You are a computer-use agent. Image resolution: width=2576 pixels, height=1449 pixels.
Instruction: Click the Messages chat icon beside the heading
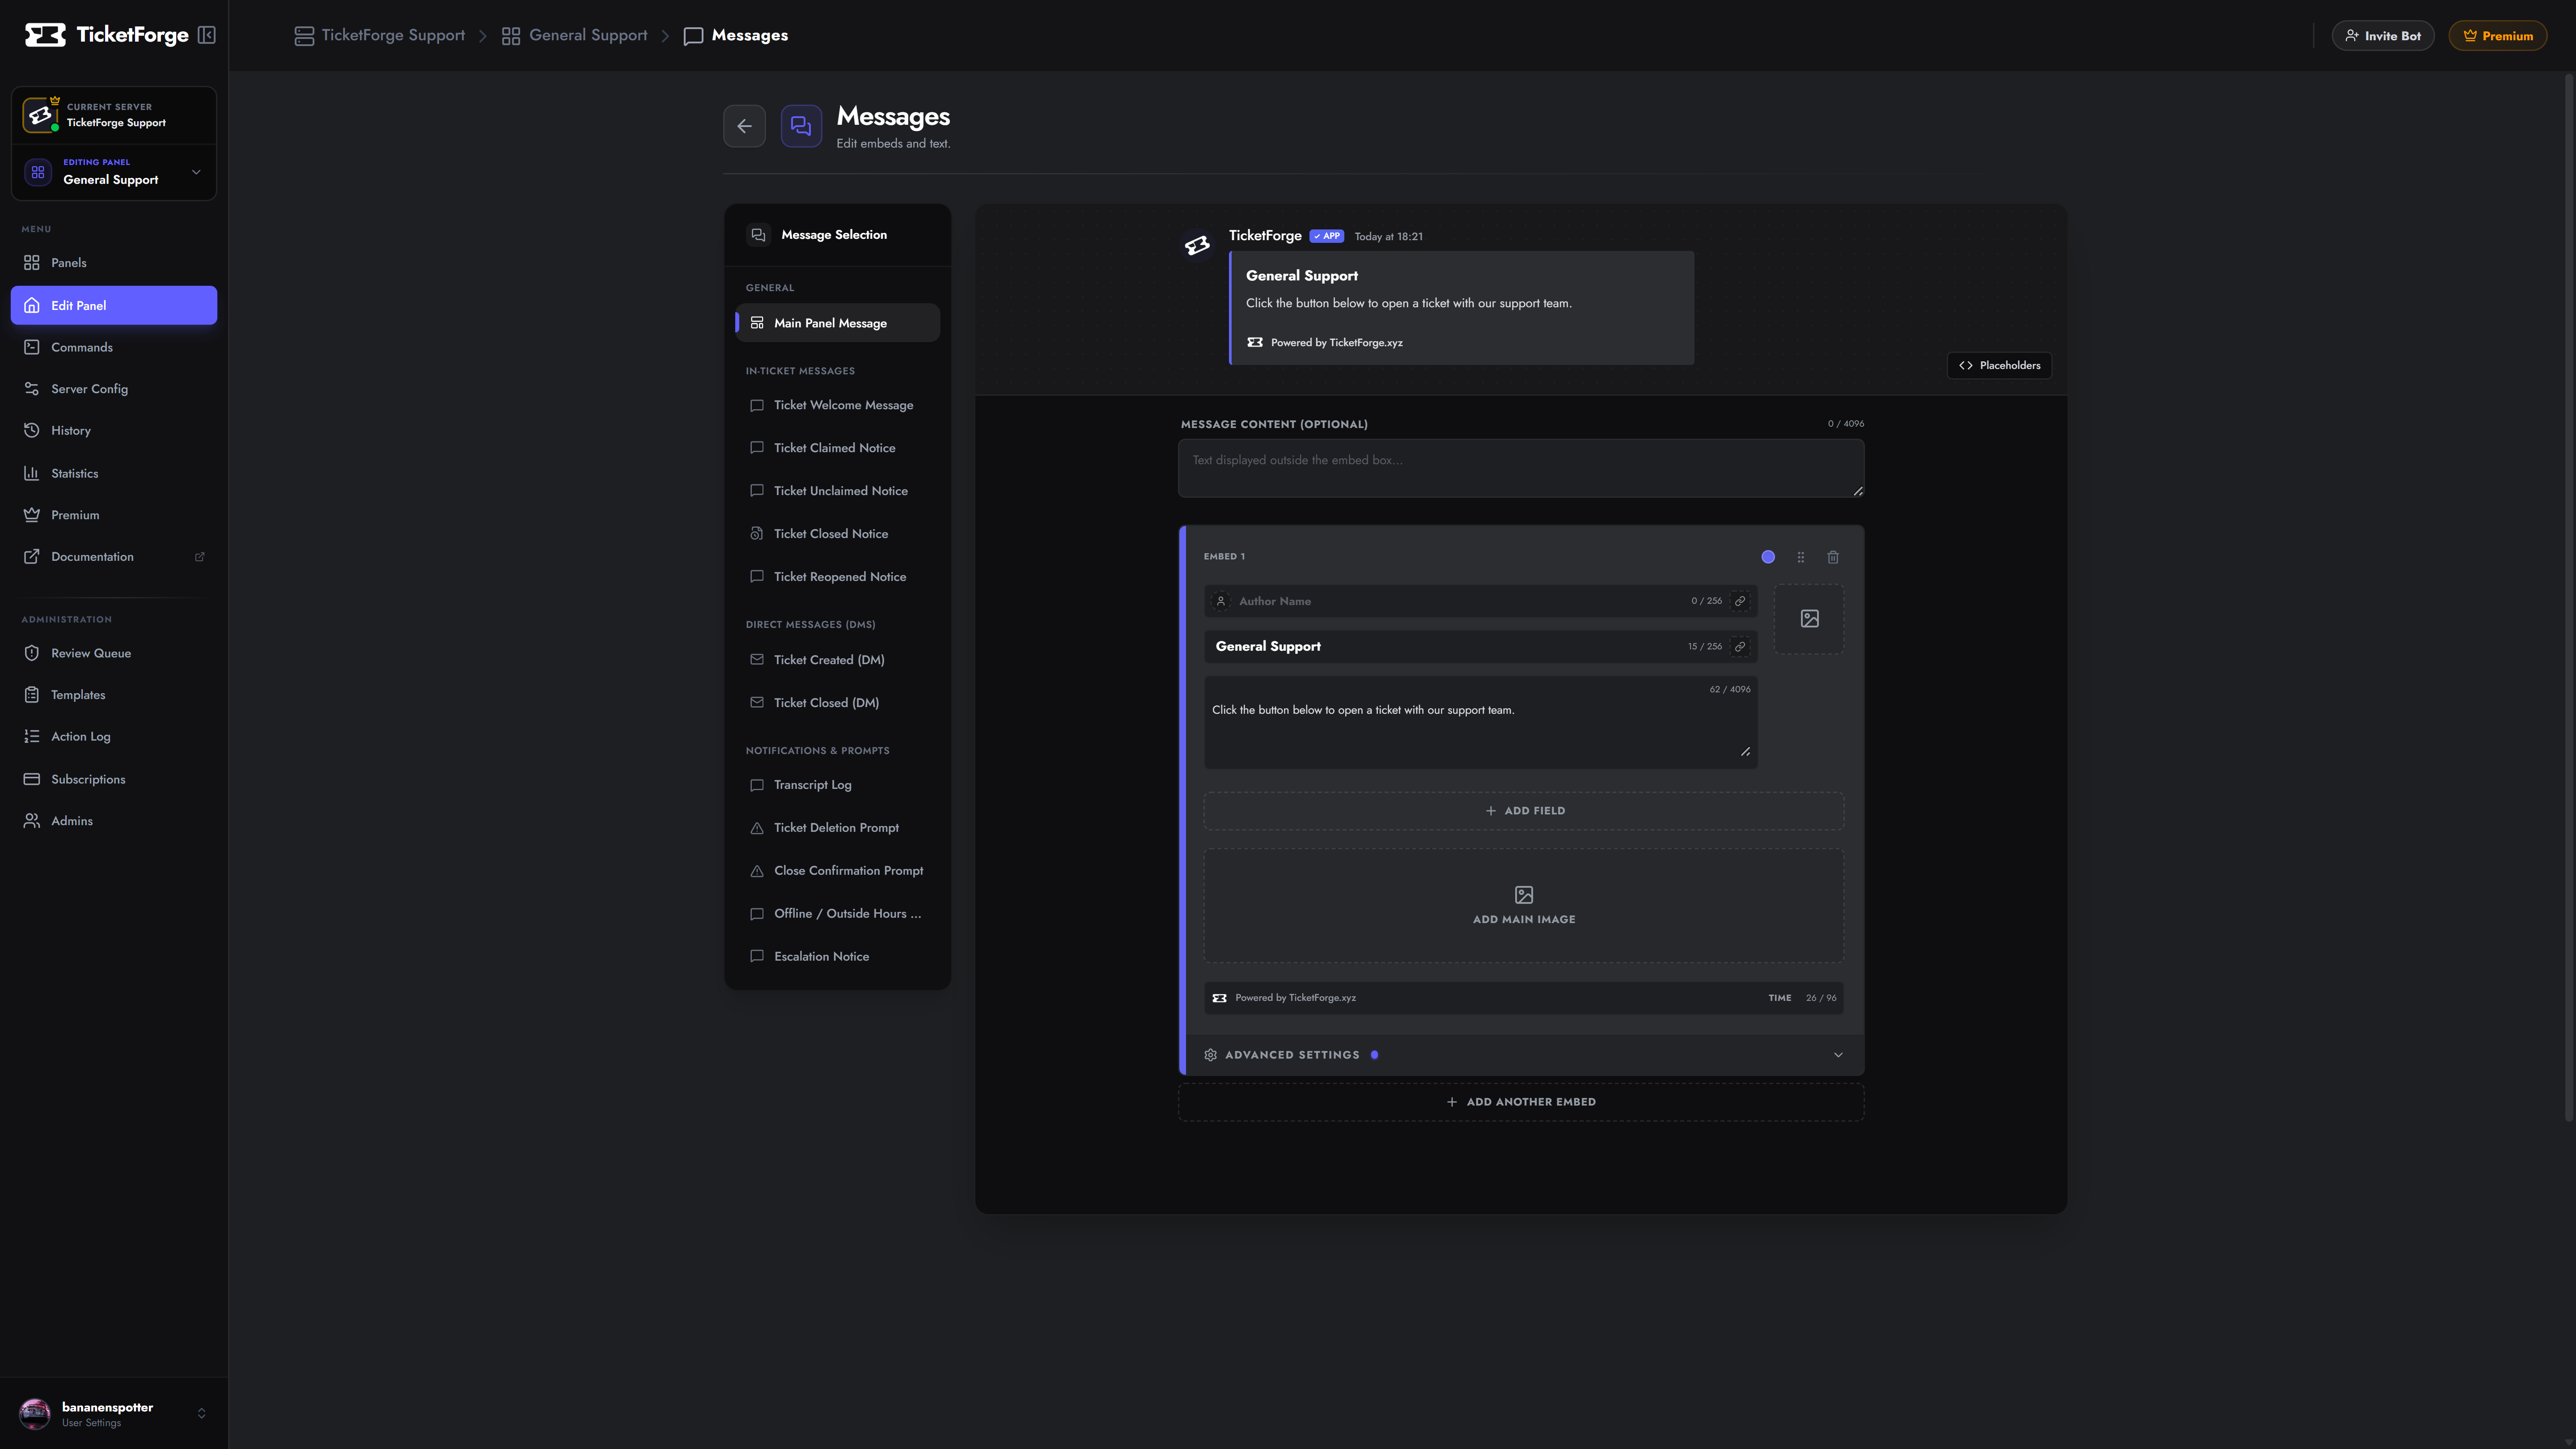[x=801, y=126]
